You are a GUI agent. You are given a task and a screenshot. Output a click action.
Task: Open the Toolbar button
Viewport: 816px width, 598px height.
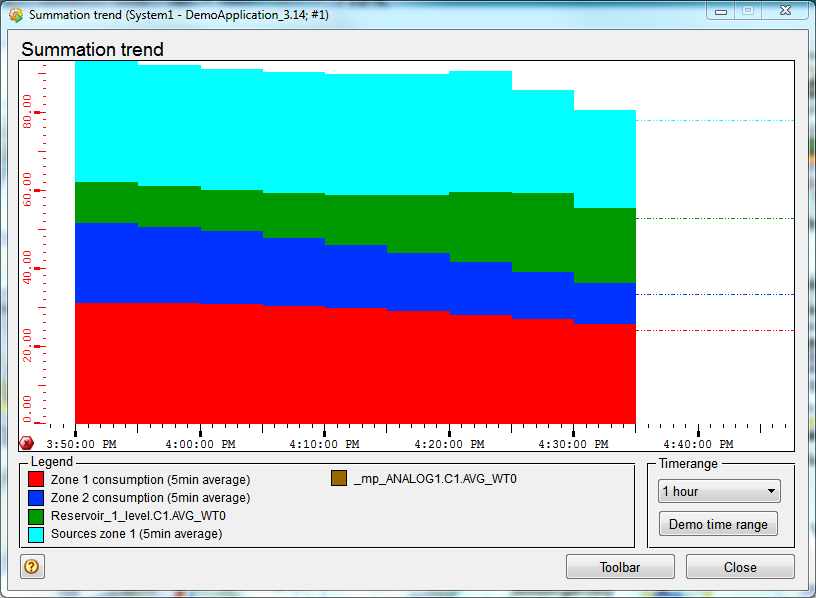[620, 567]
